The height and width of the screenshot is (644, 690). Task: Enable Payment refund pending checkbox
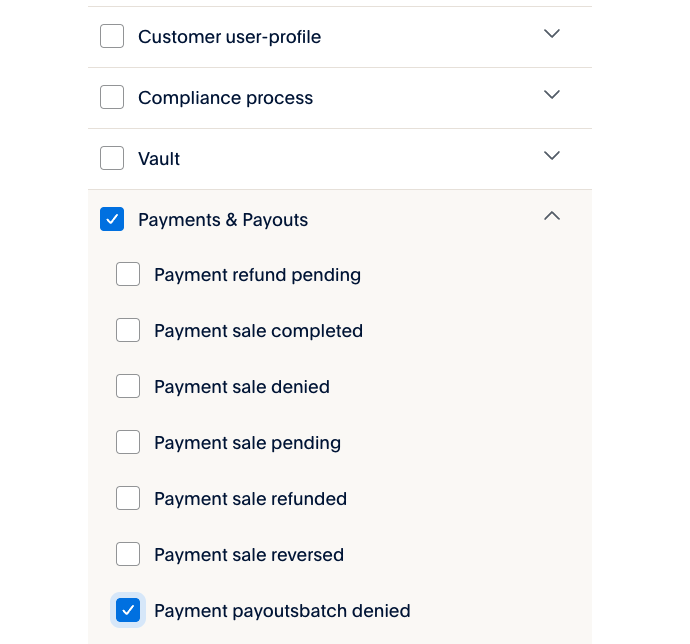pos(128,275)
